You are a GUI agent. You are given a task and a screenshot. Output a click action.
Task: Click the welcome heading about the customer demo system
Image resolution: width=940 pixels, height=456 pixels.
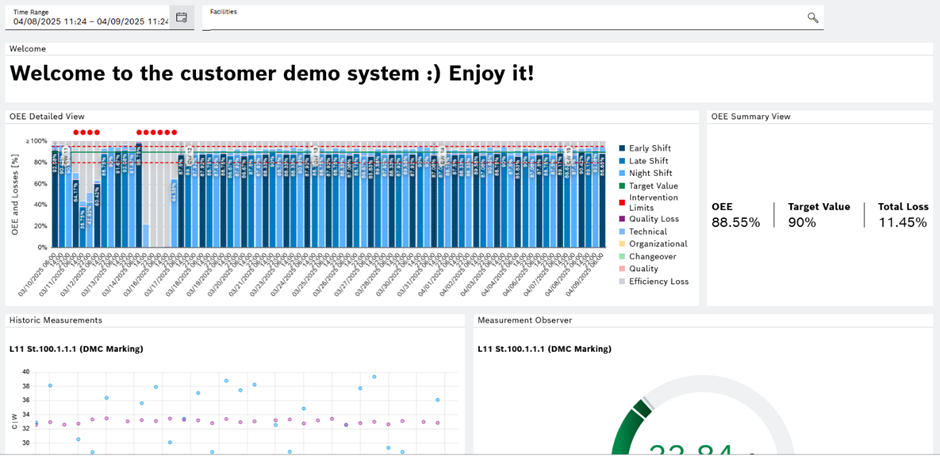click(271, 73)
